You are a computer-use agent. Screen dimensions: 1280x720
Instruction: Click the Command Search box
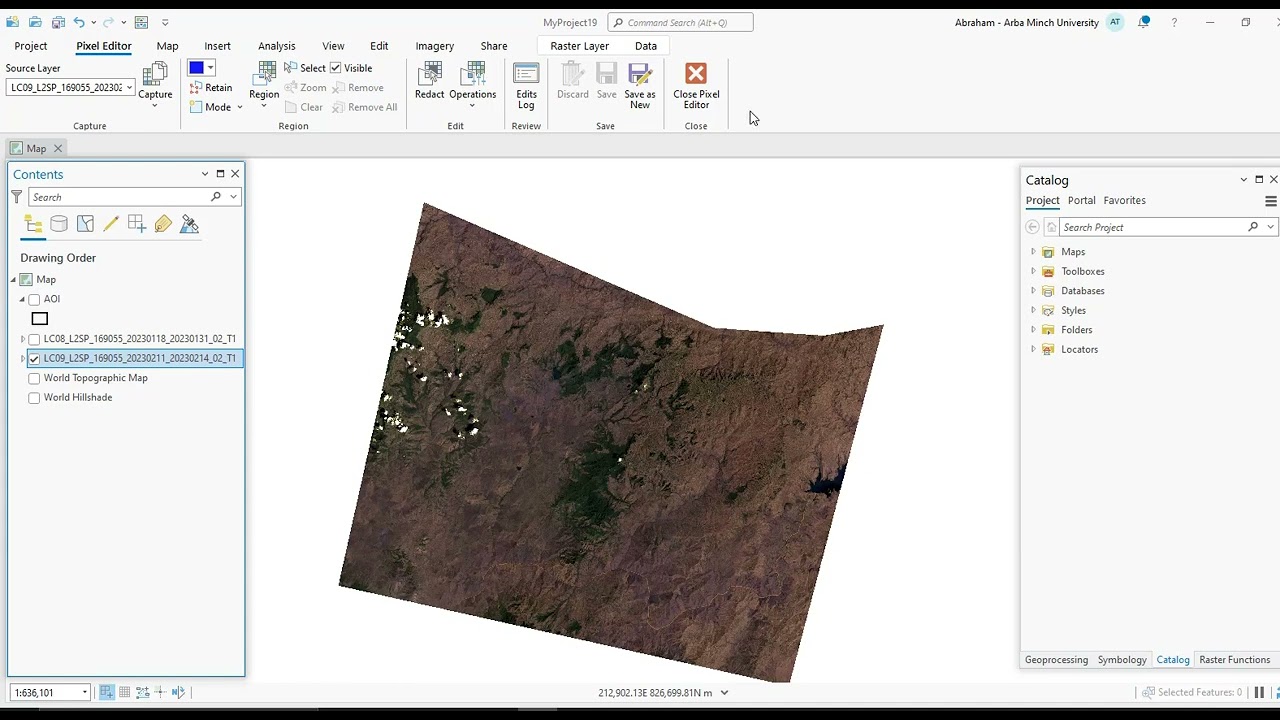(680, 22)
